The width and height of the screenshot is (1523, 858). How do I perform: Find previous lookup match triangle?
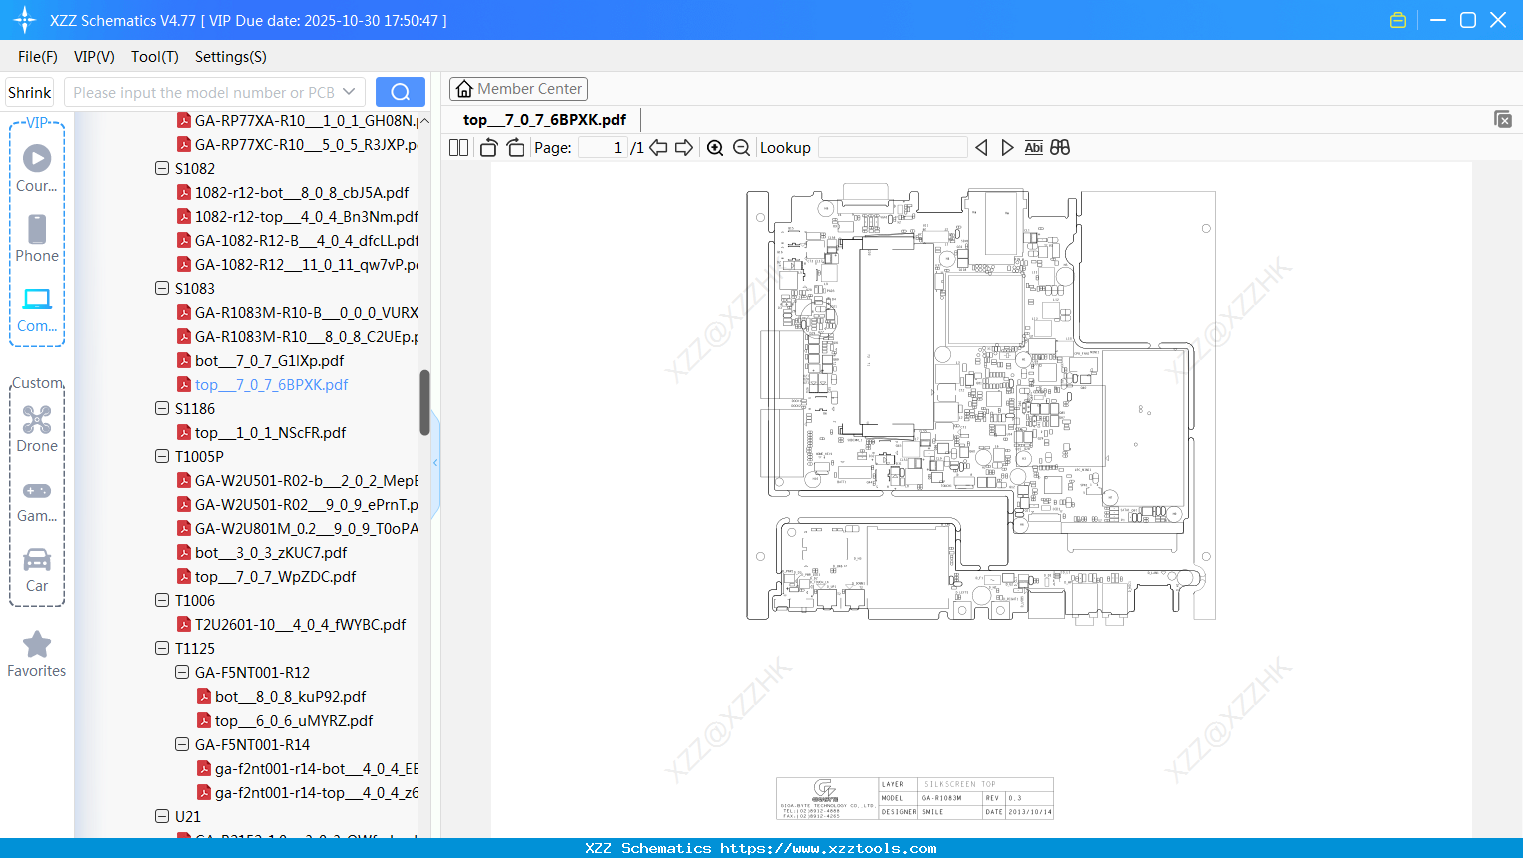tap(981, 148)
